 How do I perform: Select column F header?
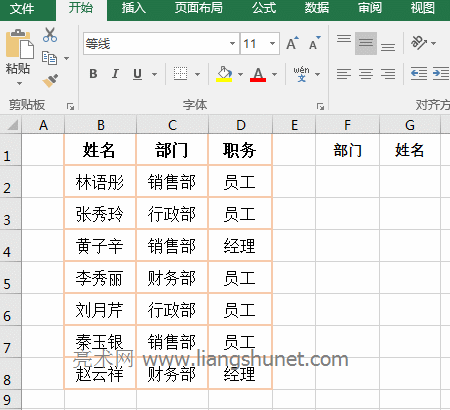pyautogui.click(x=347, y=125)
